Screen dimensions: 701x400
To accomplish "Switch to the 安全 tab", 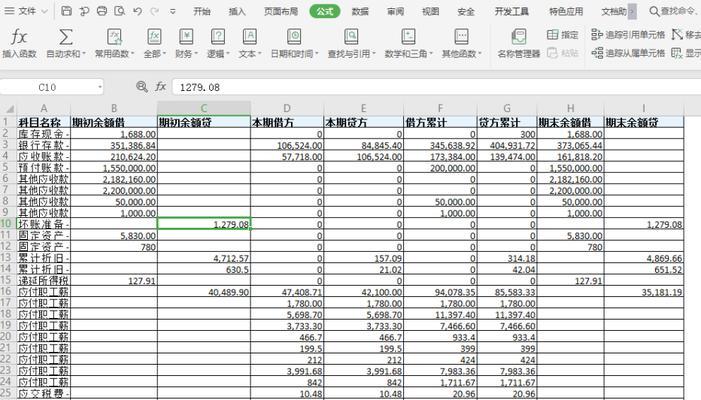I will pyautogui.click(x=466, y=12).
